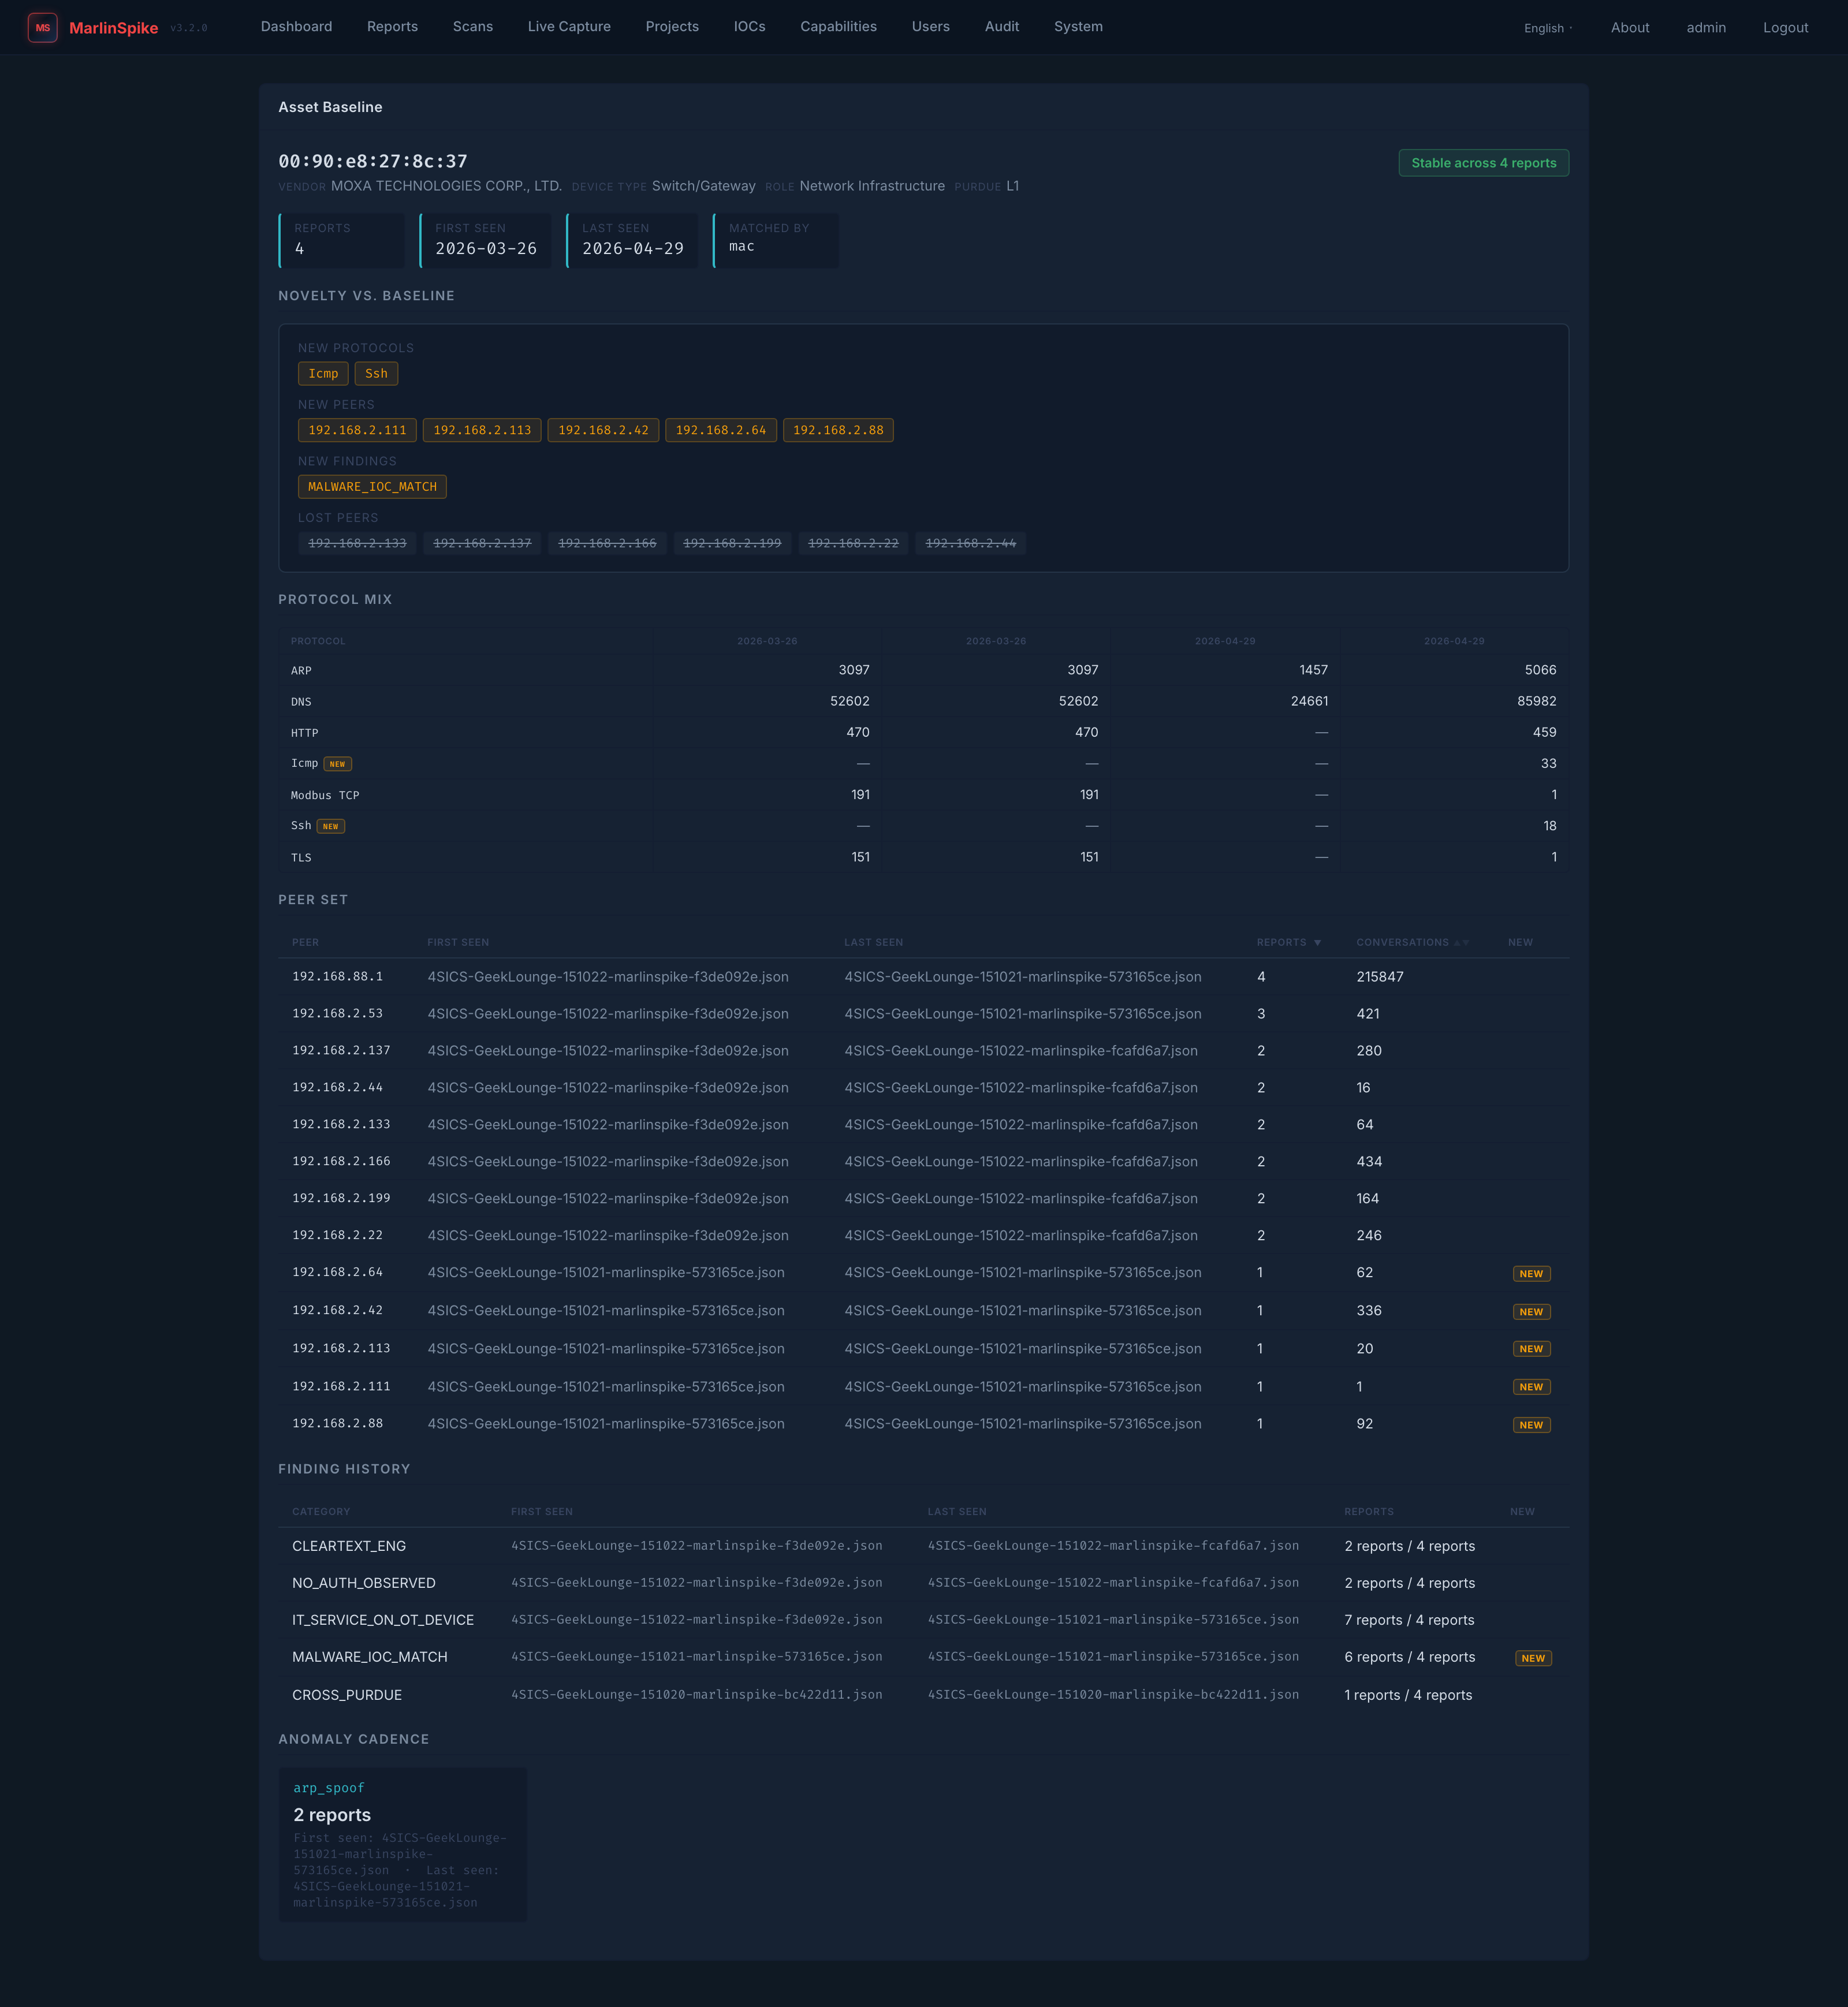1848x2007 pixels.
Task: Open the IOCs page
Action: click(749, 27)
